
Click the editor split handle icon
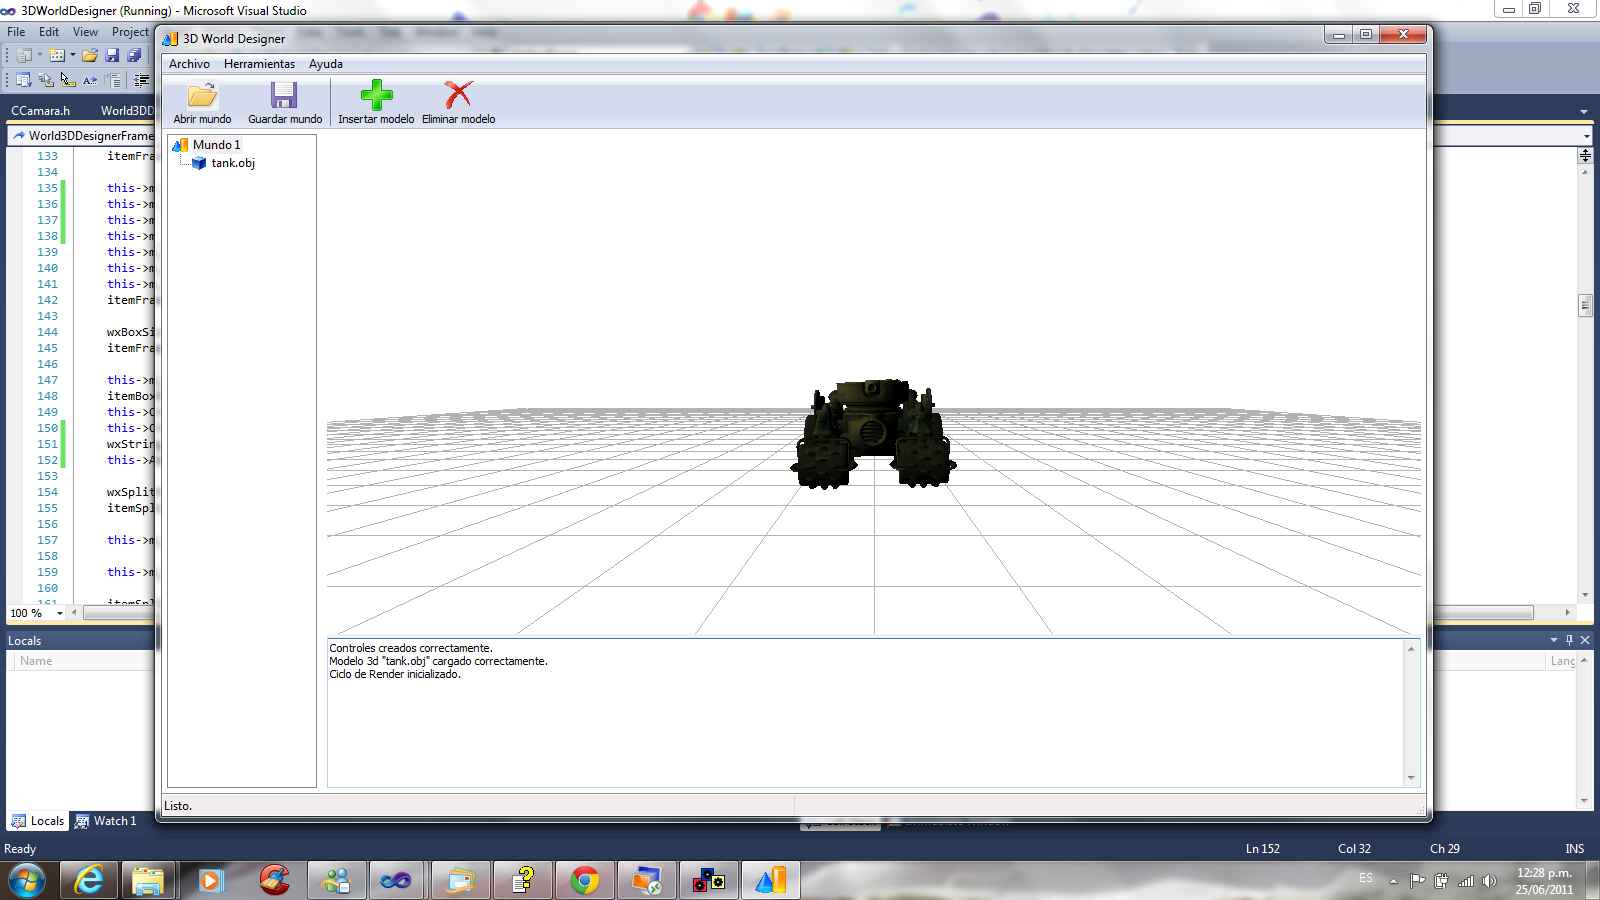1585,155
